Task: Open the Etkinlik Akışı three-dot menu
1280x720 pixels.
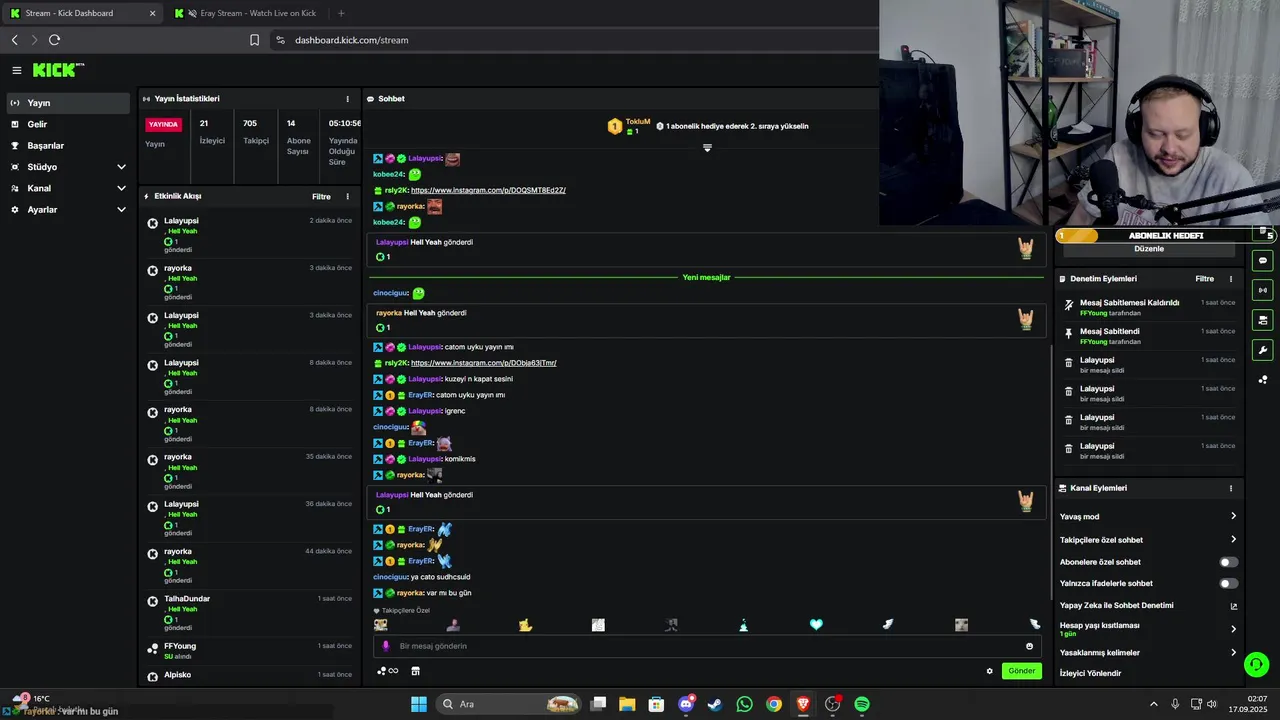Action: [348, 197]
